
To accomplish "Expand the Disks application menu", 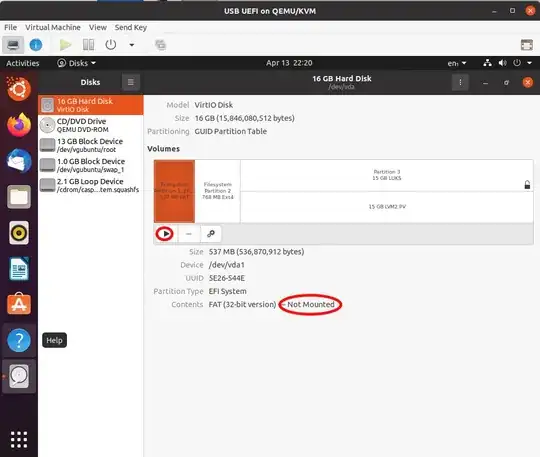I will [76, 63].
